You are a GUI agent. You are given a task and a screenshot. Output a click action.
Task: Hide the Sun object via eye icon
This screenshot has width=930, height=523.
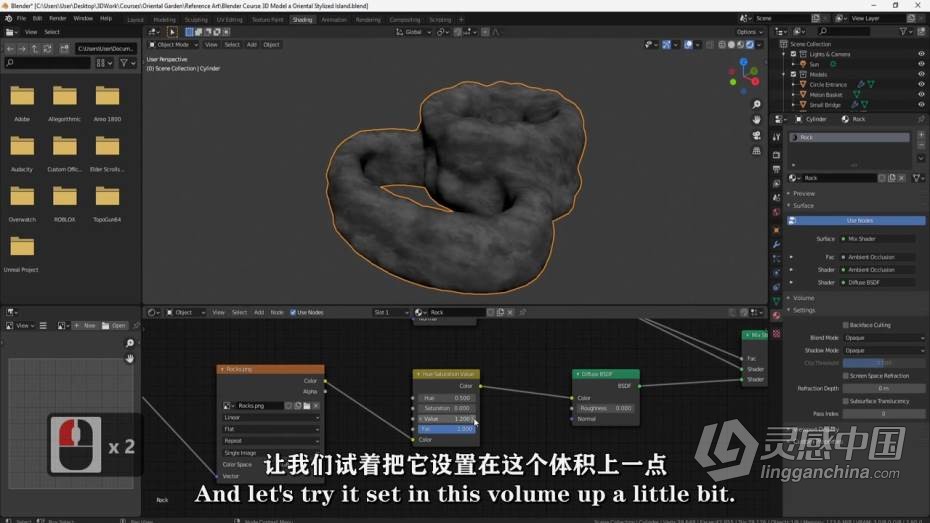click(x=921, y=64)
